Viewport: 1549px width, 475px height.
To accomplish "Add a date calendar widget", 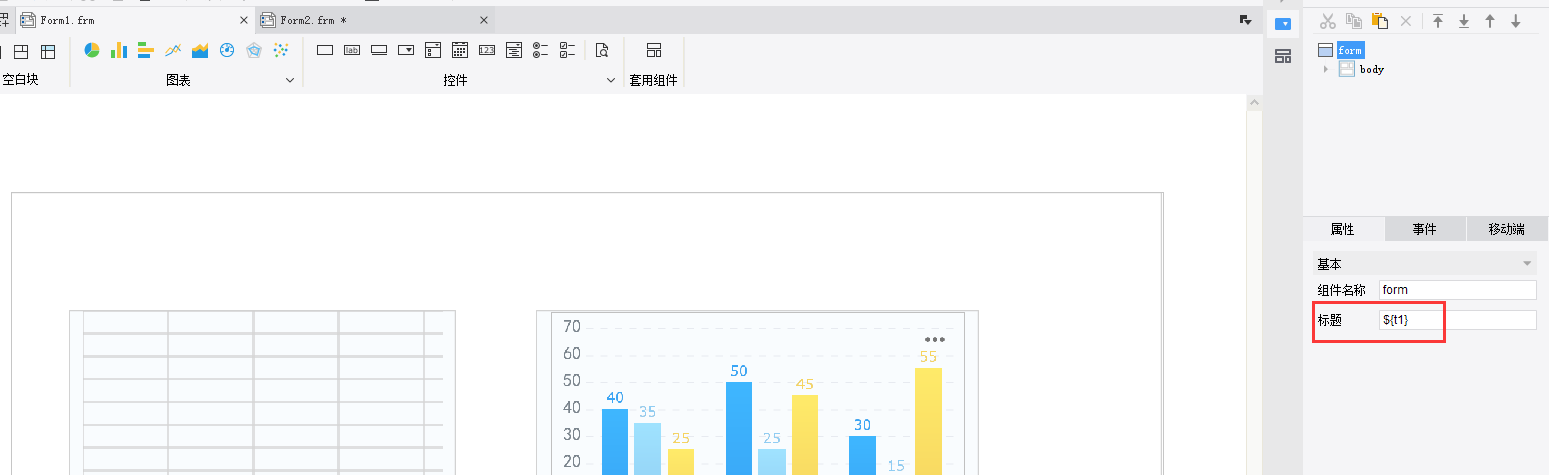I will pyautogui.click(x=460, y=50).
